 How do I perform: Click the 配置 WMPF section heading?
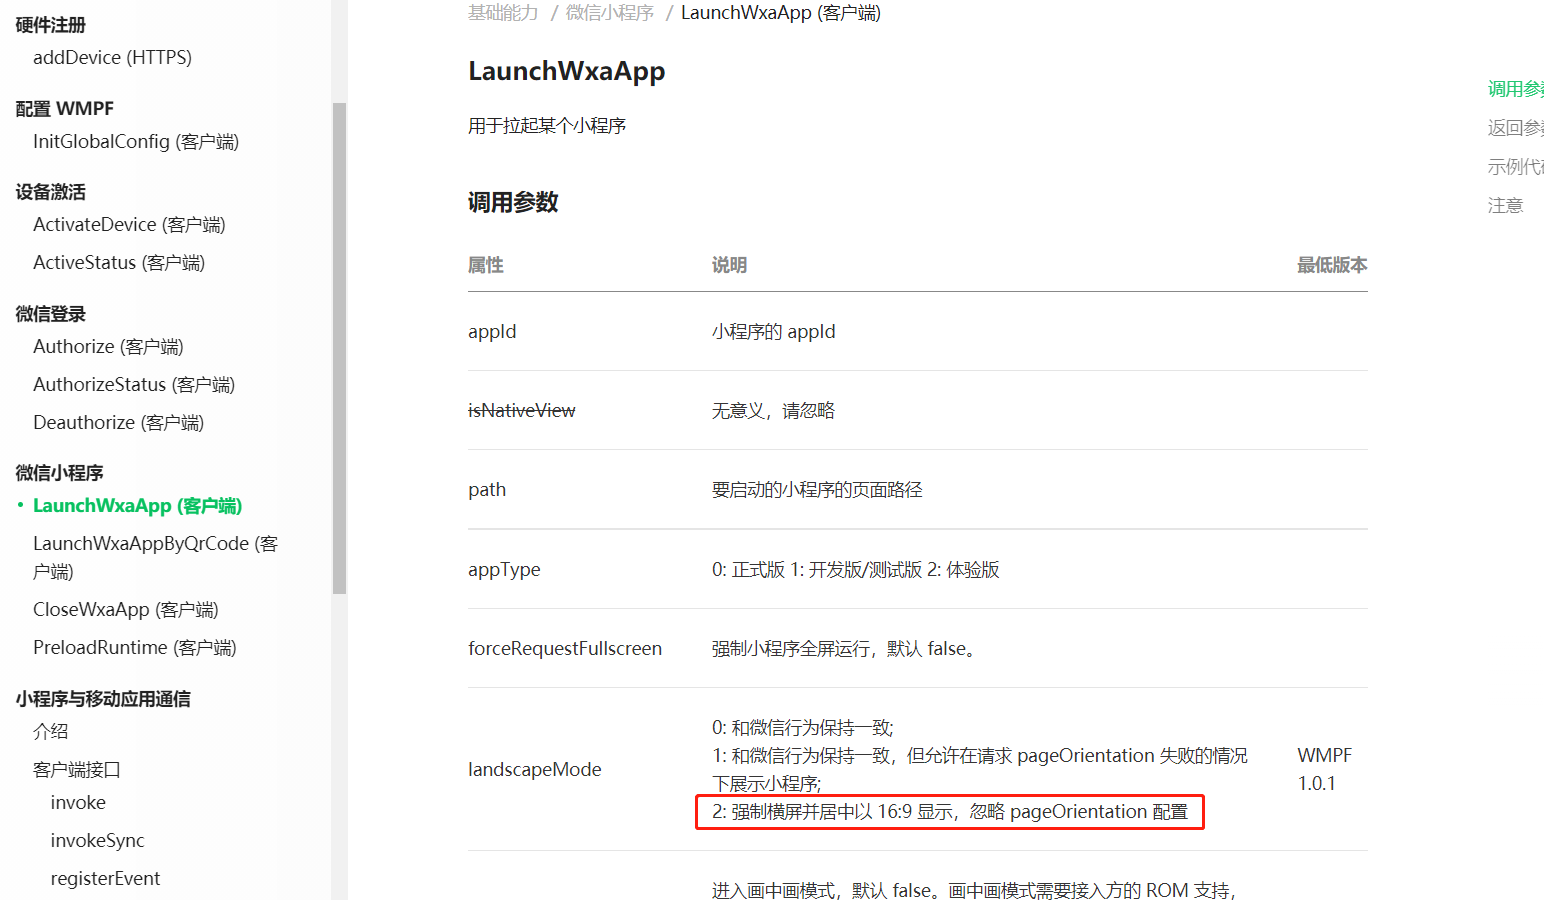pos(65,109)
